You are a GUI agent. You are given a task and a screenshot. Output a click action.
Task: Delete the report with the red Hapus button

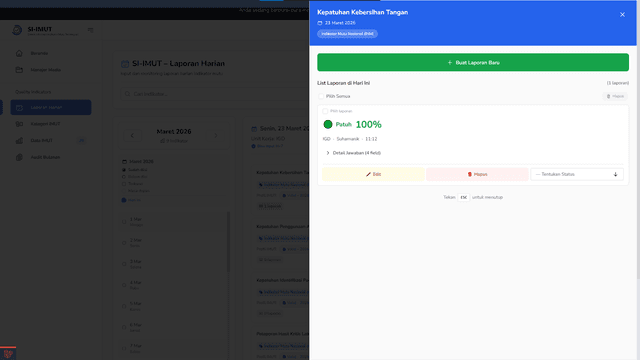tap(477, 174)
